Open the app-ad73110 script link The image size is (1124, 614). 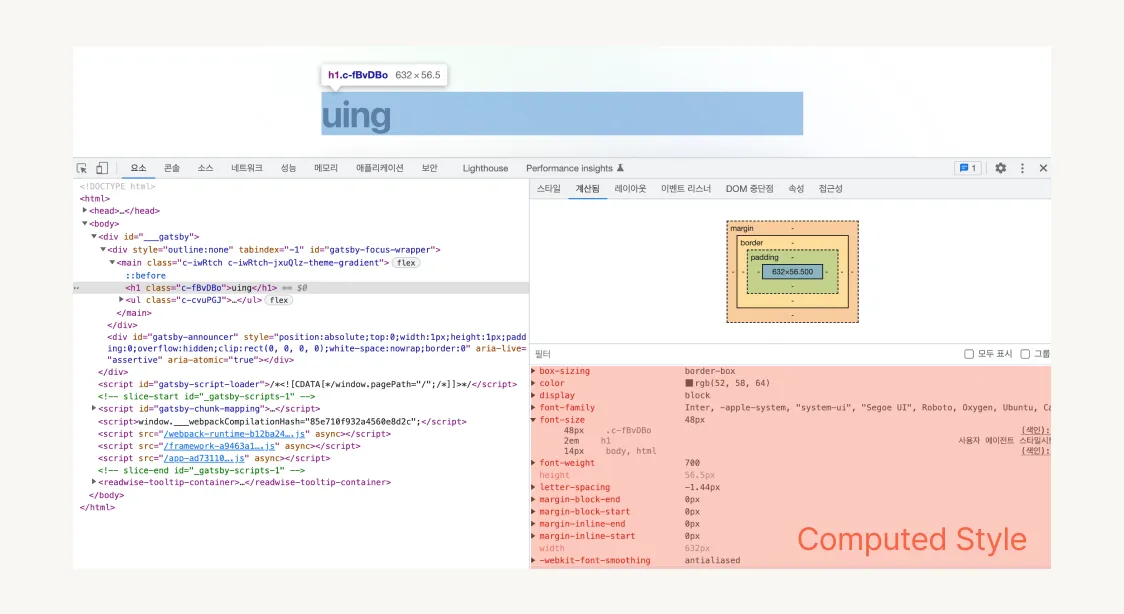coord(205,458)
